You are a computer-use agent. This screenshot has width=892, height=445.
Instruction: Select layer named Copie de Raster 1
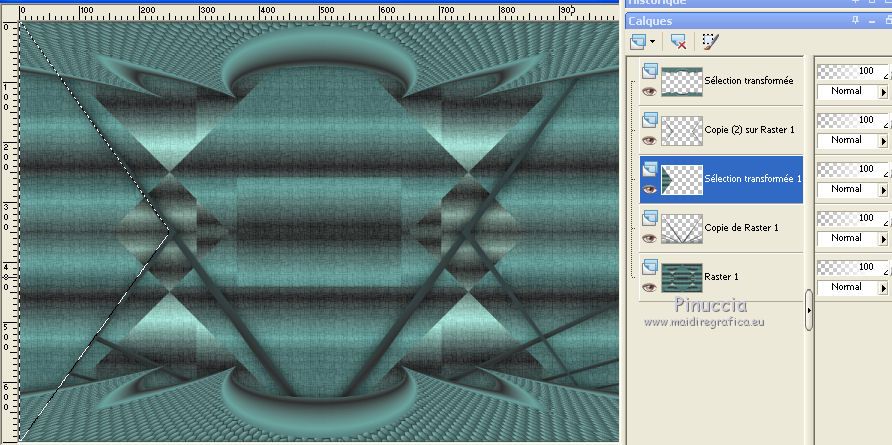point(741,228)
